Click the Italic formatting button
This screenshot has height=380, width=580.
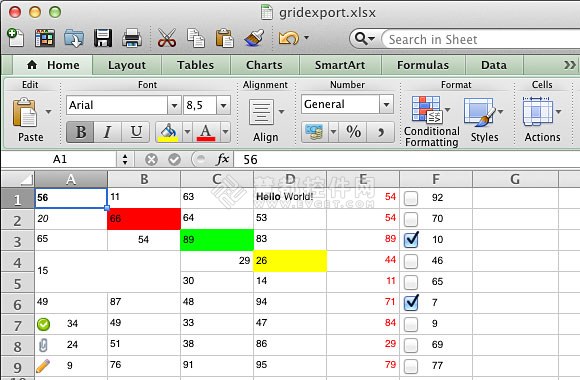point(108,132)
